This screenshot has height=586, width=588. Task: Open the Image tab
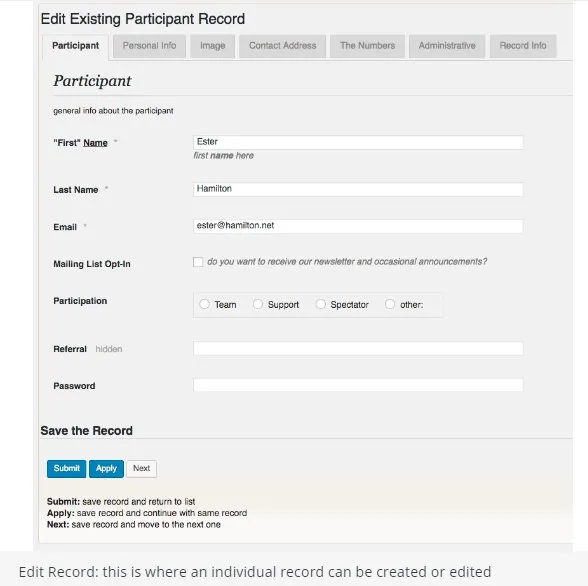pyautogui.click(x=213, y=46)
